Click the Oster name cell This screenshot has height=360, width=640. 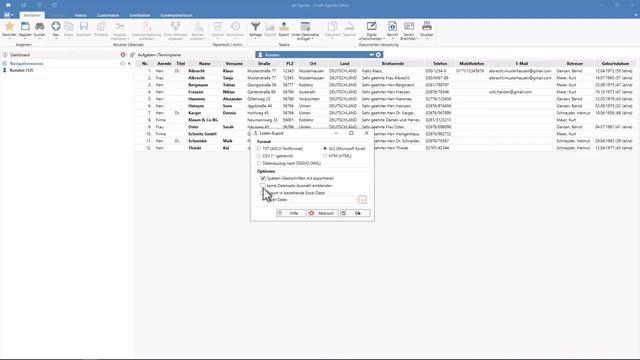click(x=193, y=127)
